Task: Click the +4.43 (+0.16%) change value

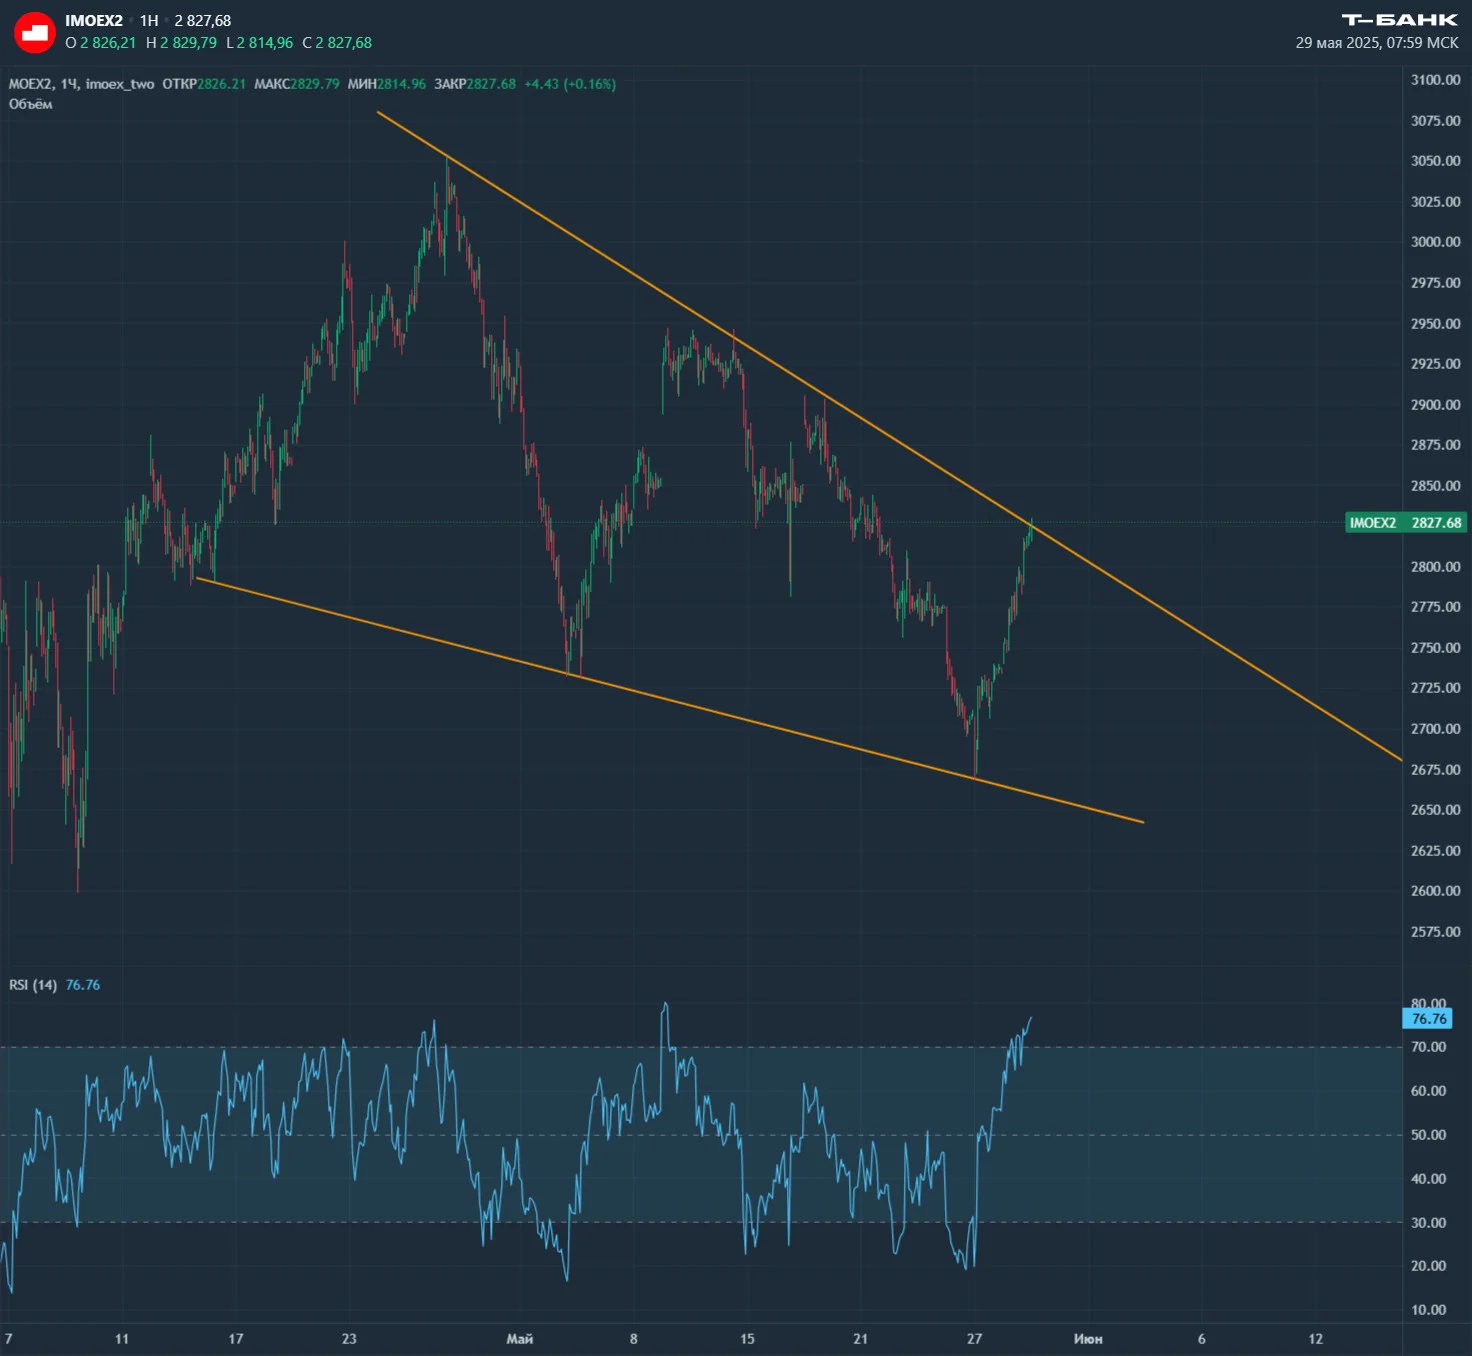Action: (x=570, y=84)
